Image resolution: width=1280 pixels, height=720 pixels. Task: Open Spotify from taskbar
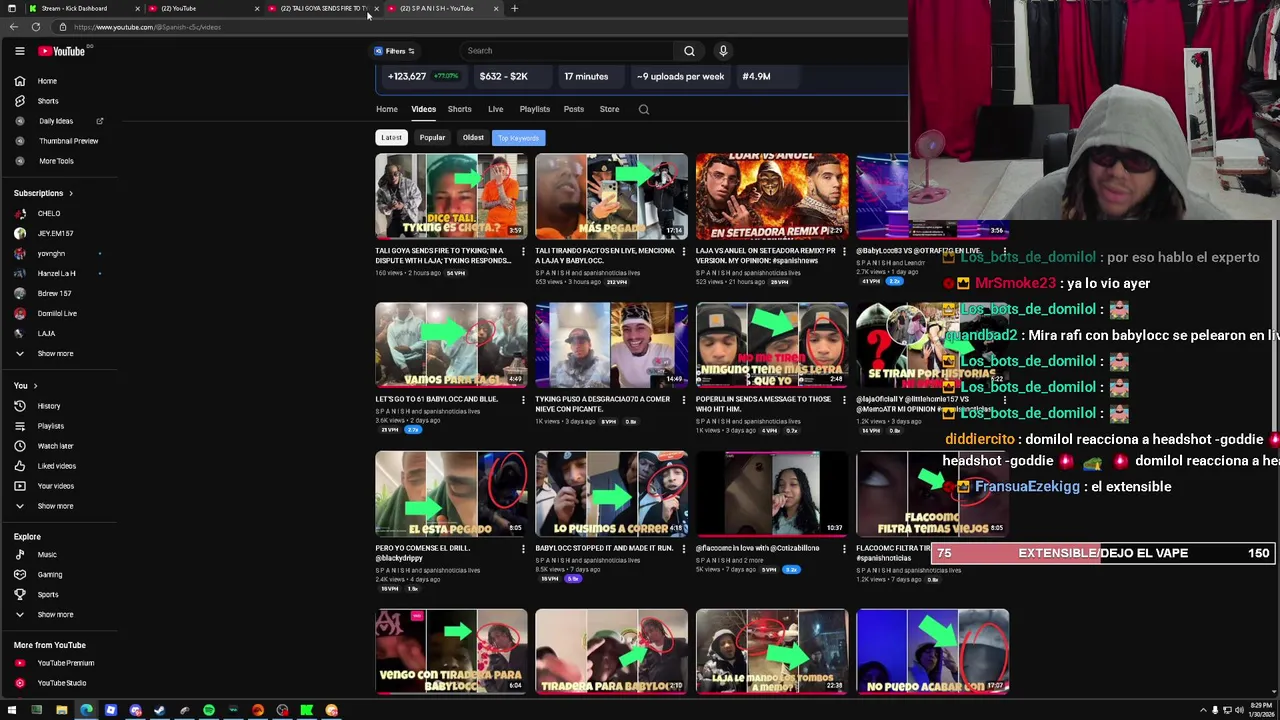209,711
